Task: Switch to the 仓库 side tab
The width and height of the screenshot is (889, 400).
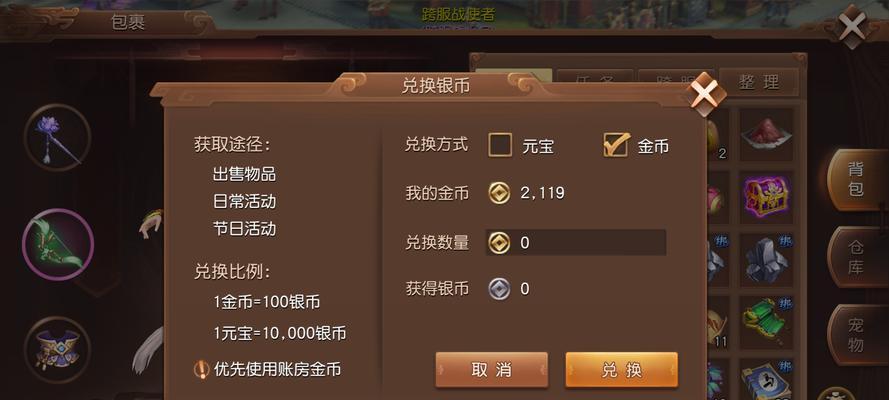Action: click(x=856, y=257)
